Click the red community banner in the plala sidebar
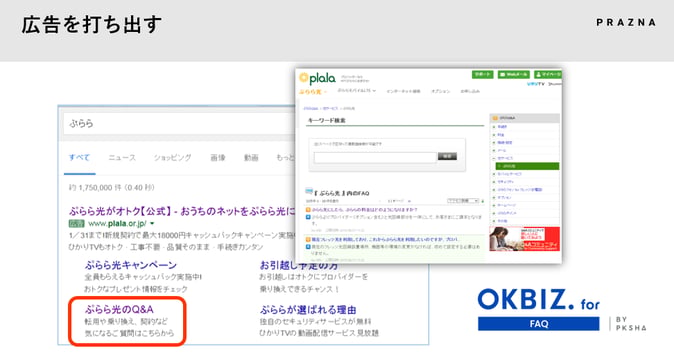Image resolution: width=674 pixels, height=364 pixels. coord(524,239)
